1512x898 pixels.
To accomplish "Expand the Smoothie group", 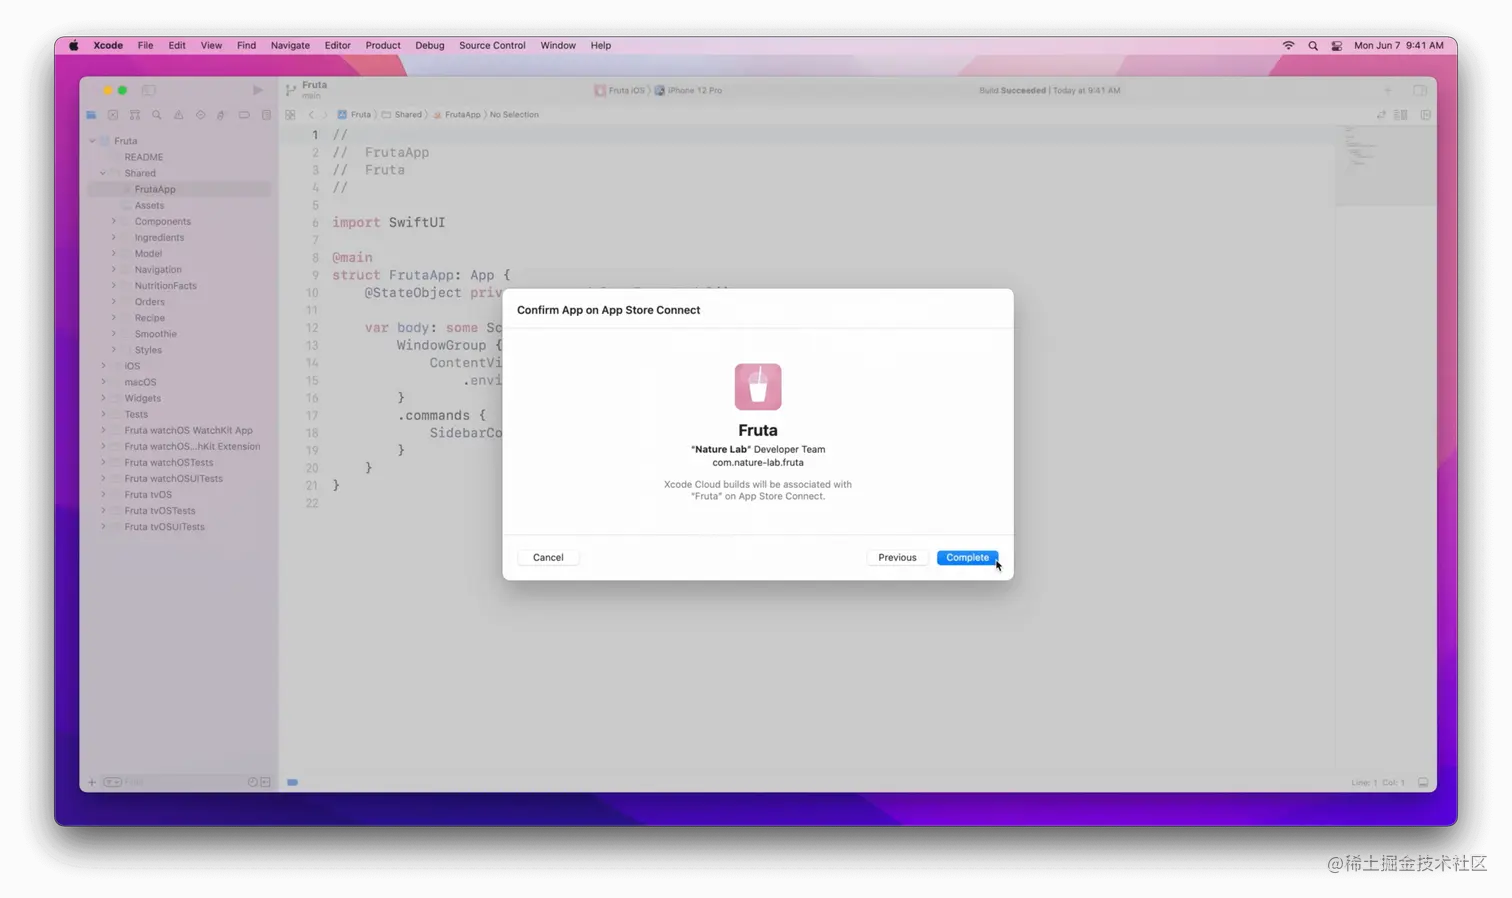I will [114, 333].
